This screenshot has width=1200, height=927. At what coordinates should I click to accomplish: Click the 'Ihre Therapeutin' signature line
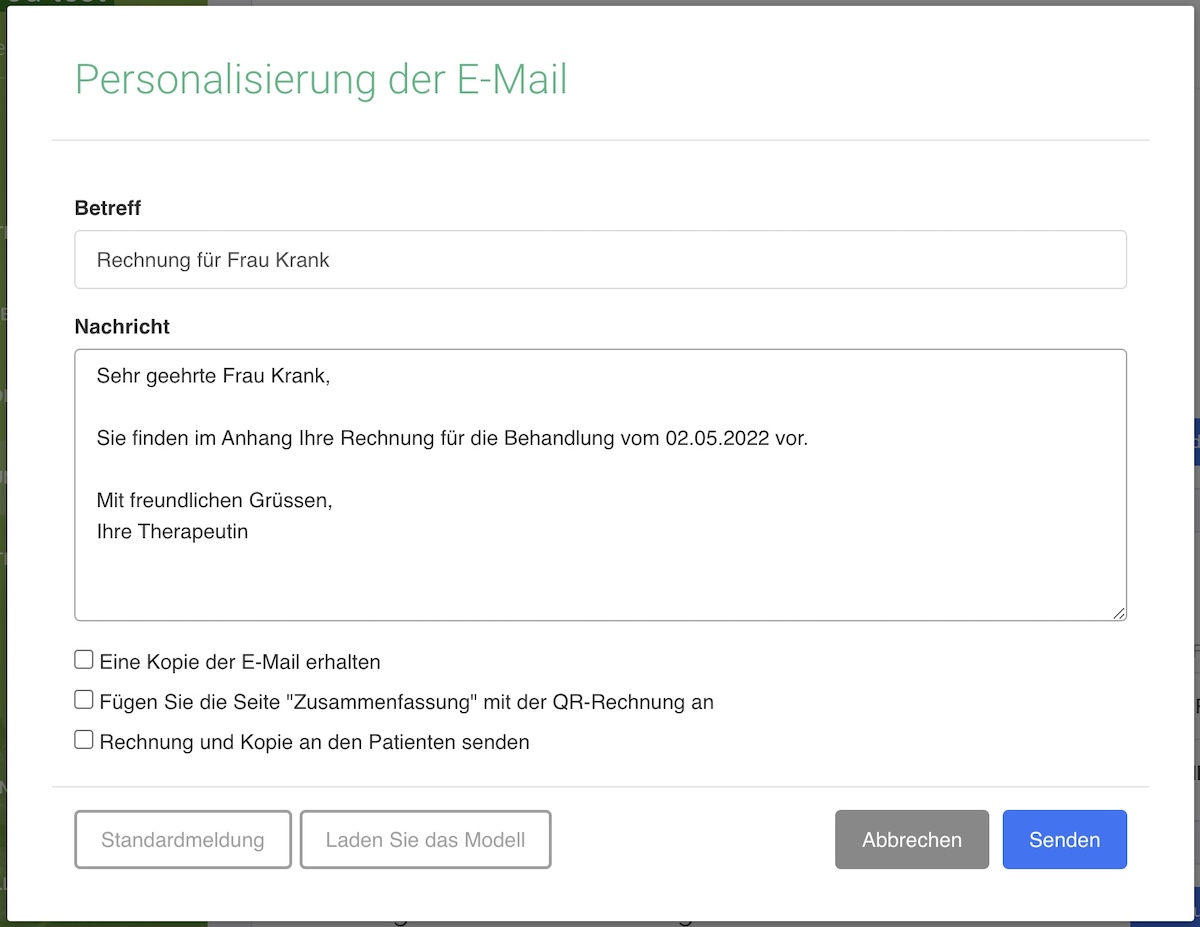coord(172,532)
